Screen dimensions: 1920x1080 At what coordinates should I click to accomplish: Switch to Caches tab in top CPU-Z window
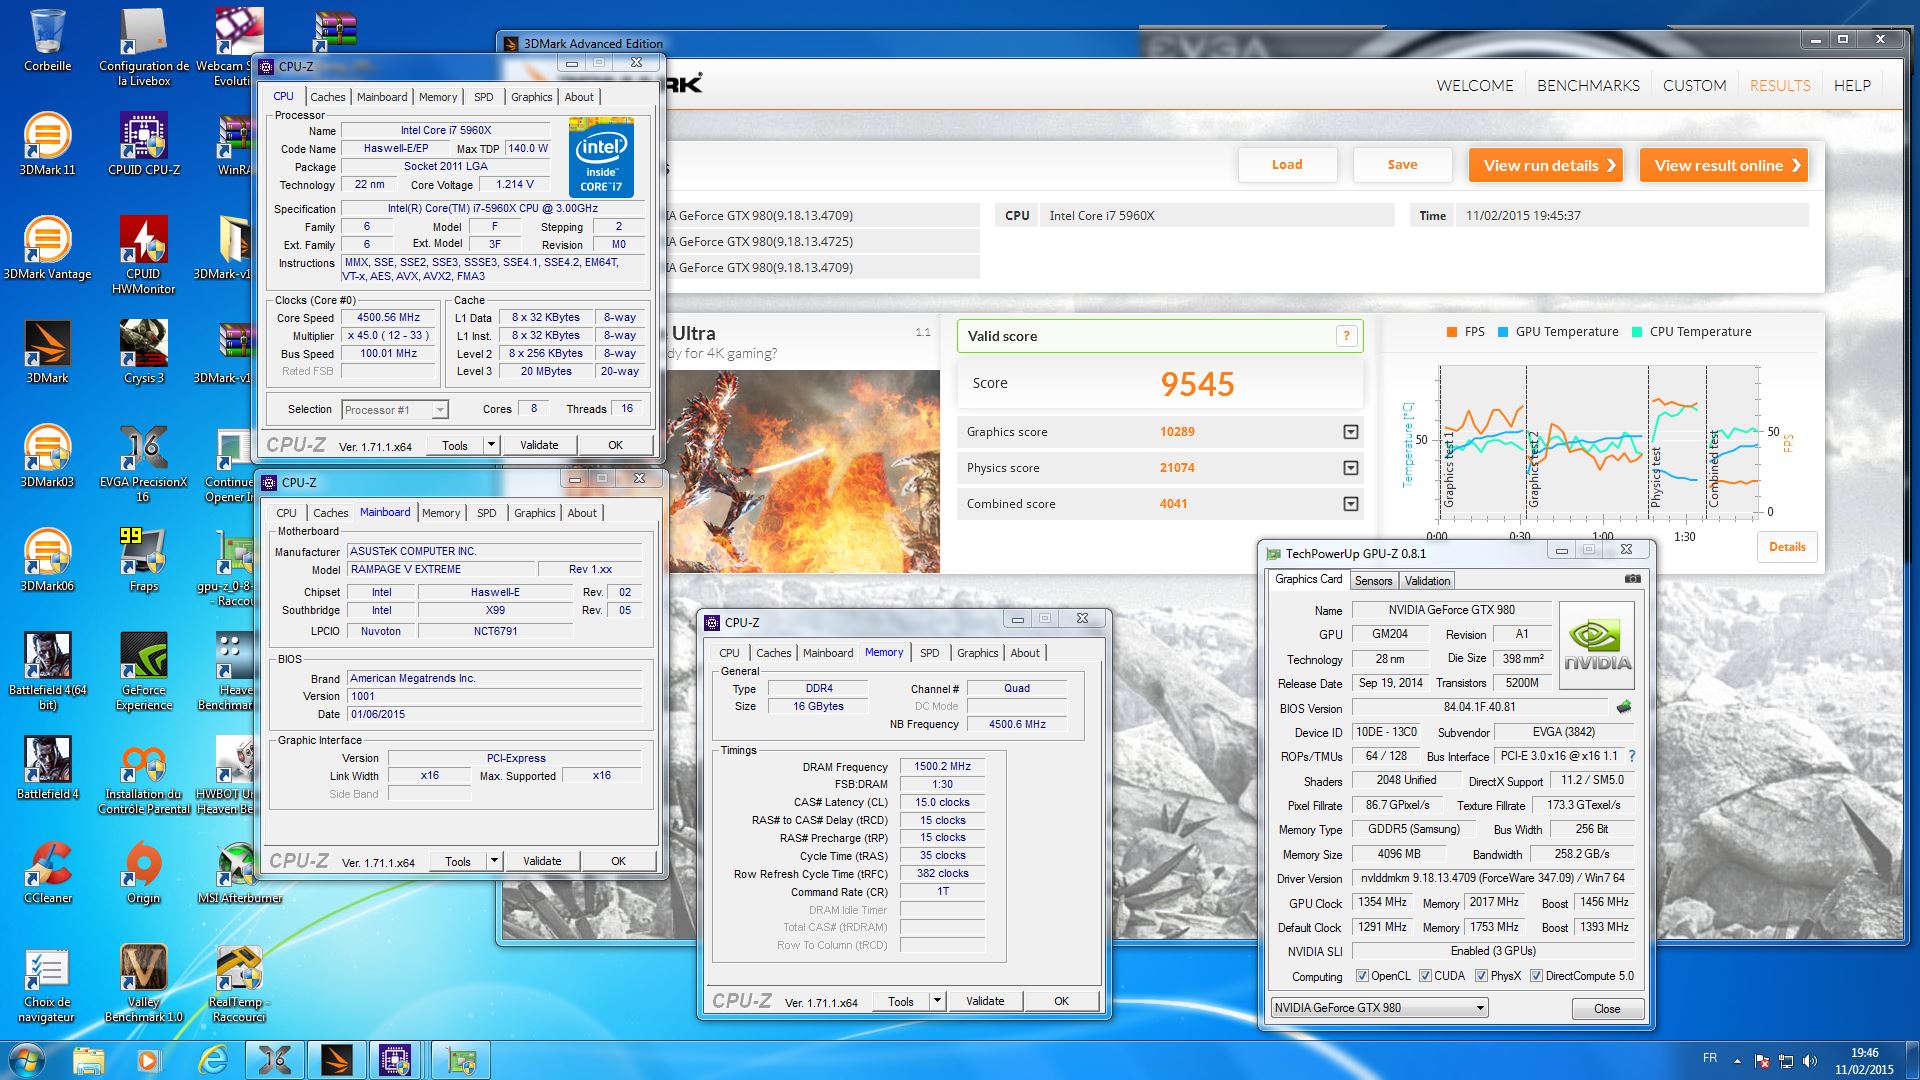pos(327,97)
